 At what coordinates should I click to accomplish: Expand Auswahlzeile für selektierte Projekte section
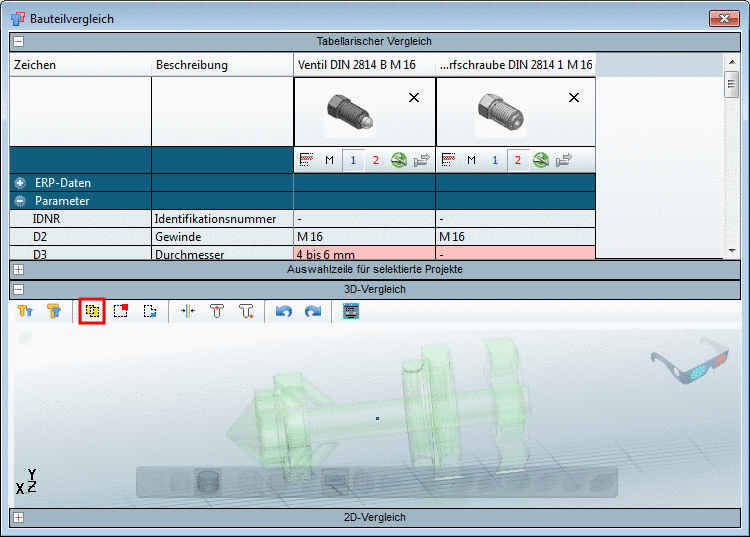pyautogui.click(x=19, y=270)
